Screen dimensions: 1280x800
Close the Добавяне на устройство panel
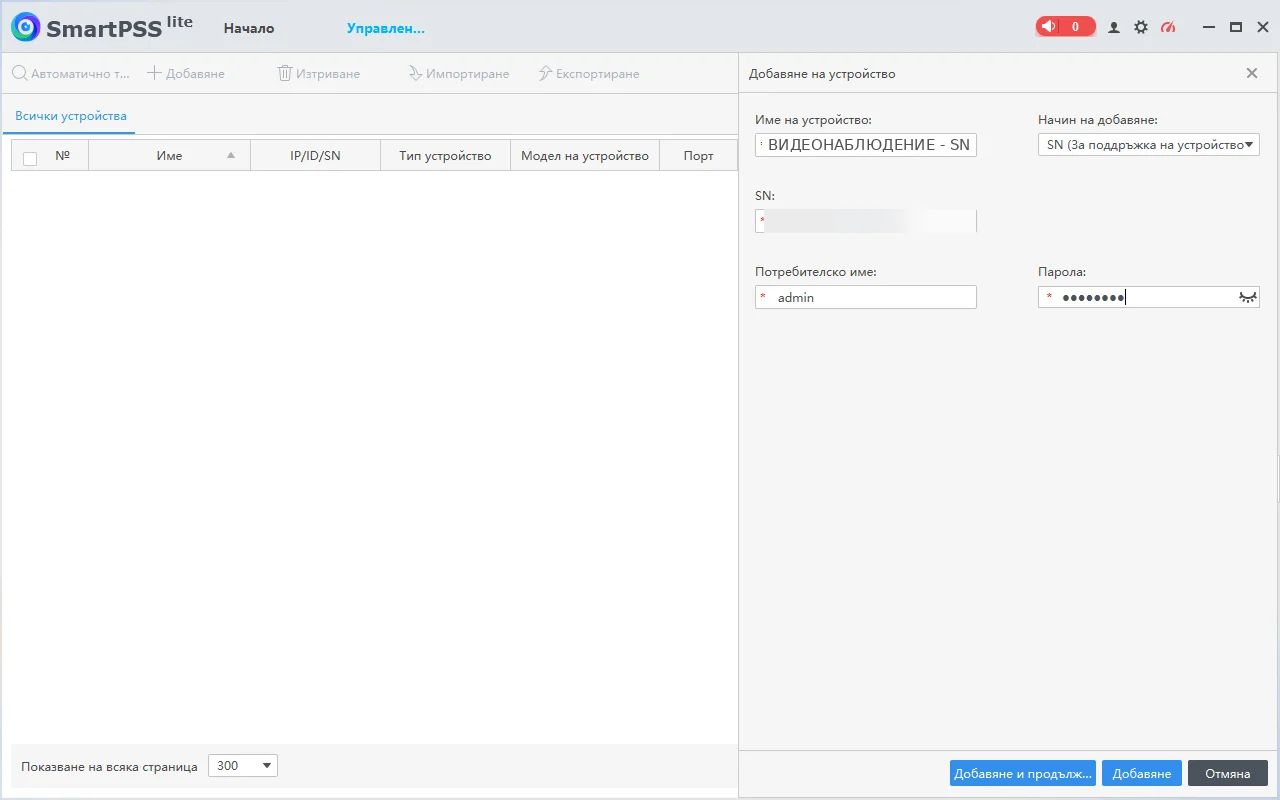1252,73
